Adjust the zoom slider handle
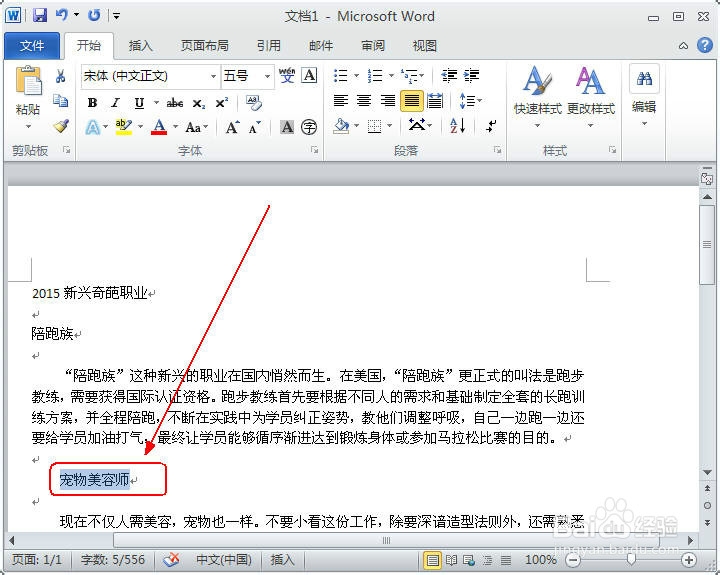 tap(631, 559)
